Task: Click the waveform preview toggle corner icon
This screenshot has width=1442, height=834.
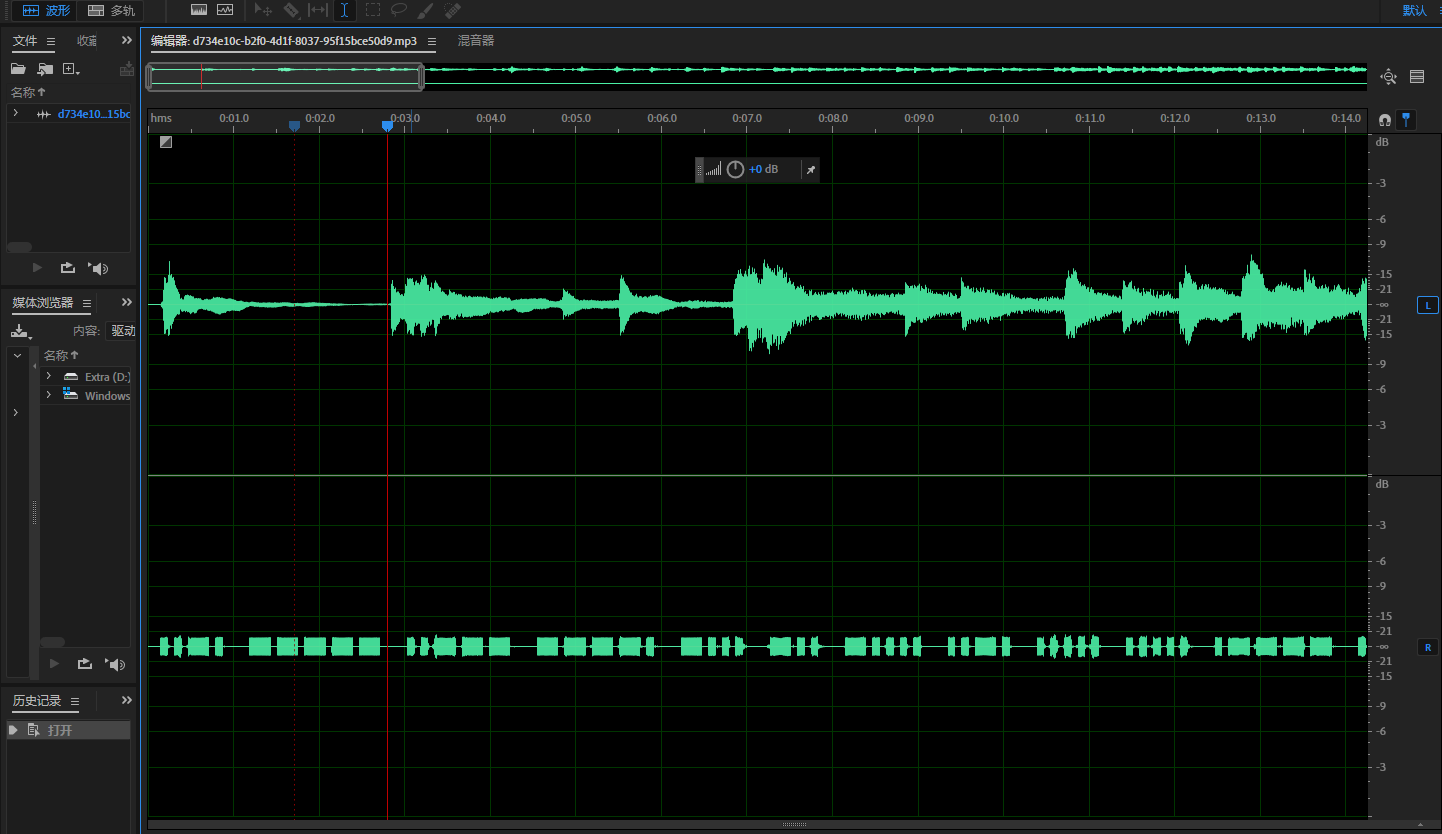Action: click(166, 142)
